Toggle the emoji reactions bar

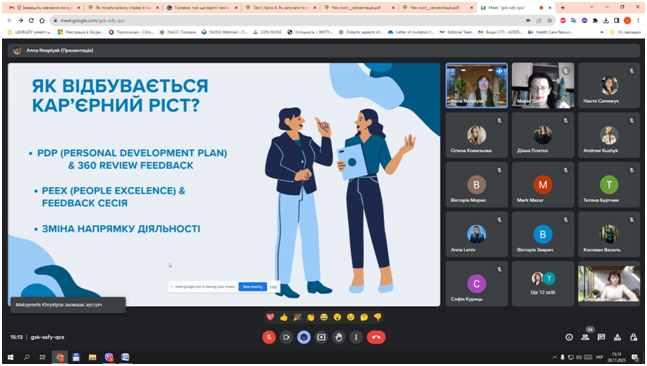click(x=304, y=337)
